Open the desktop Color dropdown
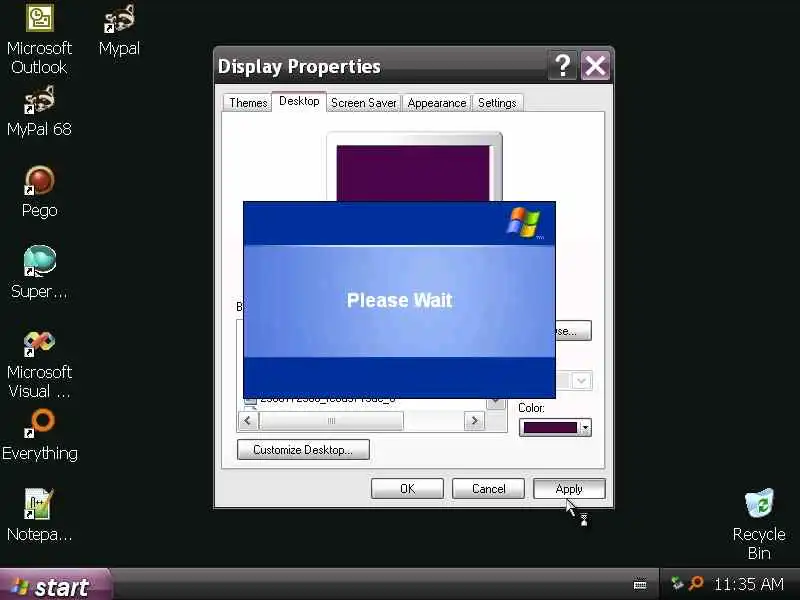The width and height of the screenshot is (800, 600). (586, 428)
